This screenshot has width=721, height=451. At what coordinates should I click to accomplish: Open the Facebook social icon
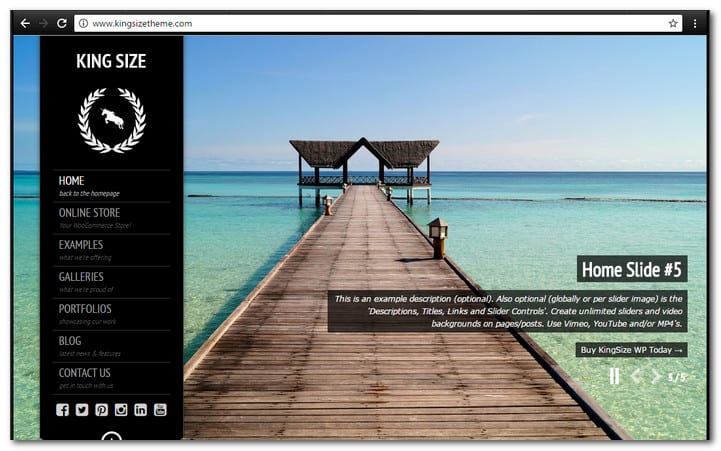tap(63, 410)
